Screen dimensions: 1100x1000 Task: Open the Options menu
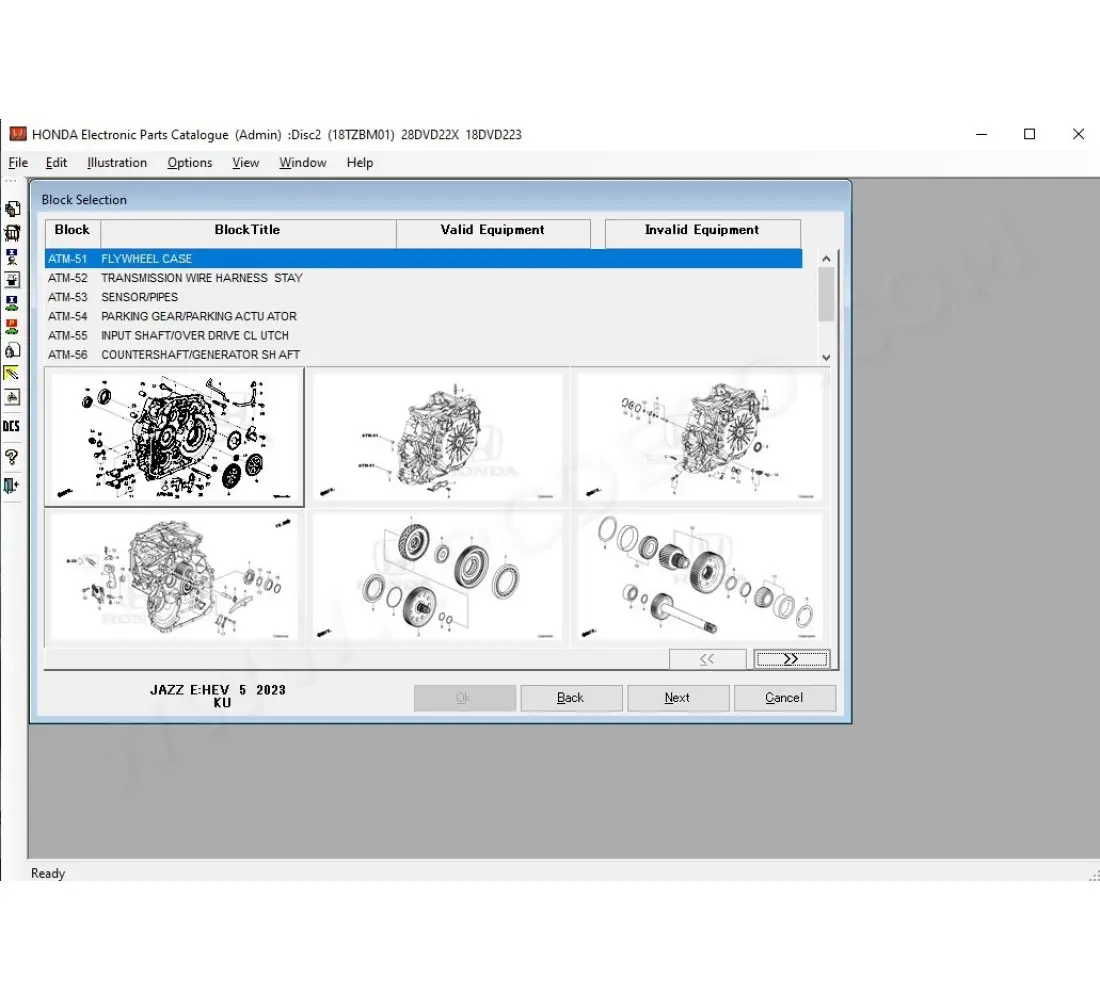189,163
